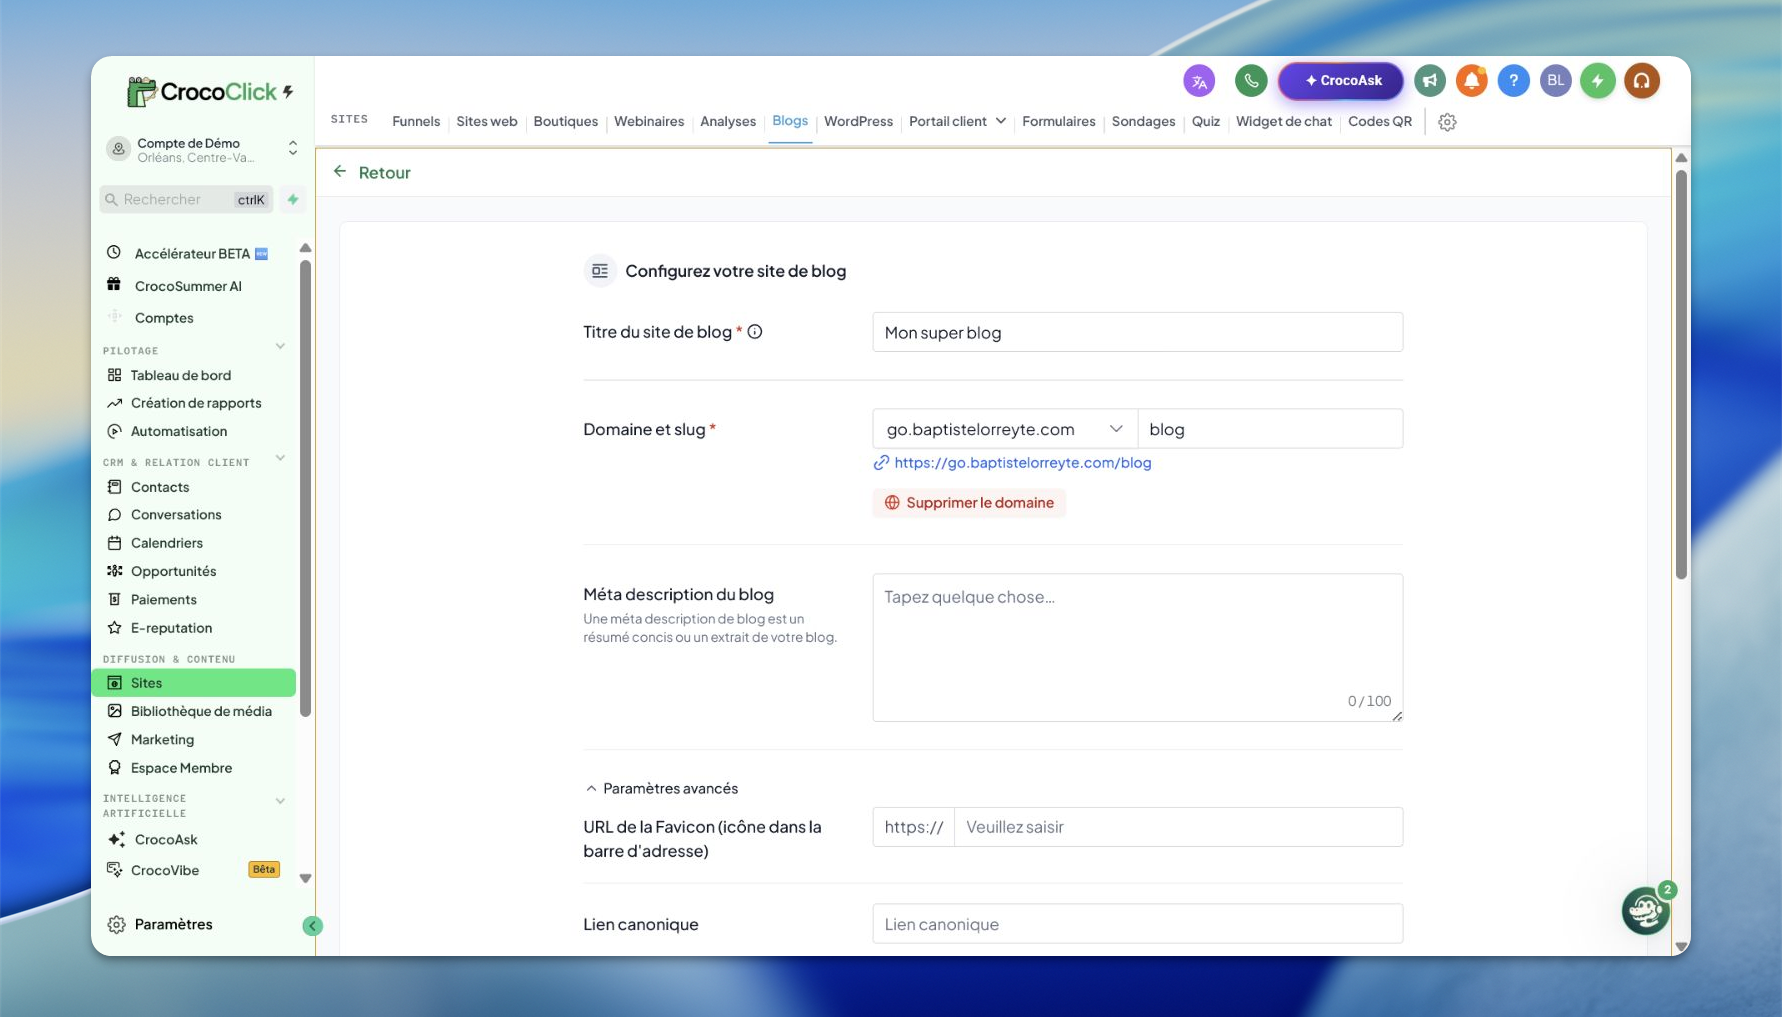The height and width of the screenshot is (1017, 1782).
Task: Click the Favicon URL input field
Action: coord(1178,827)
